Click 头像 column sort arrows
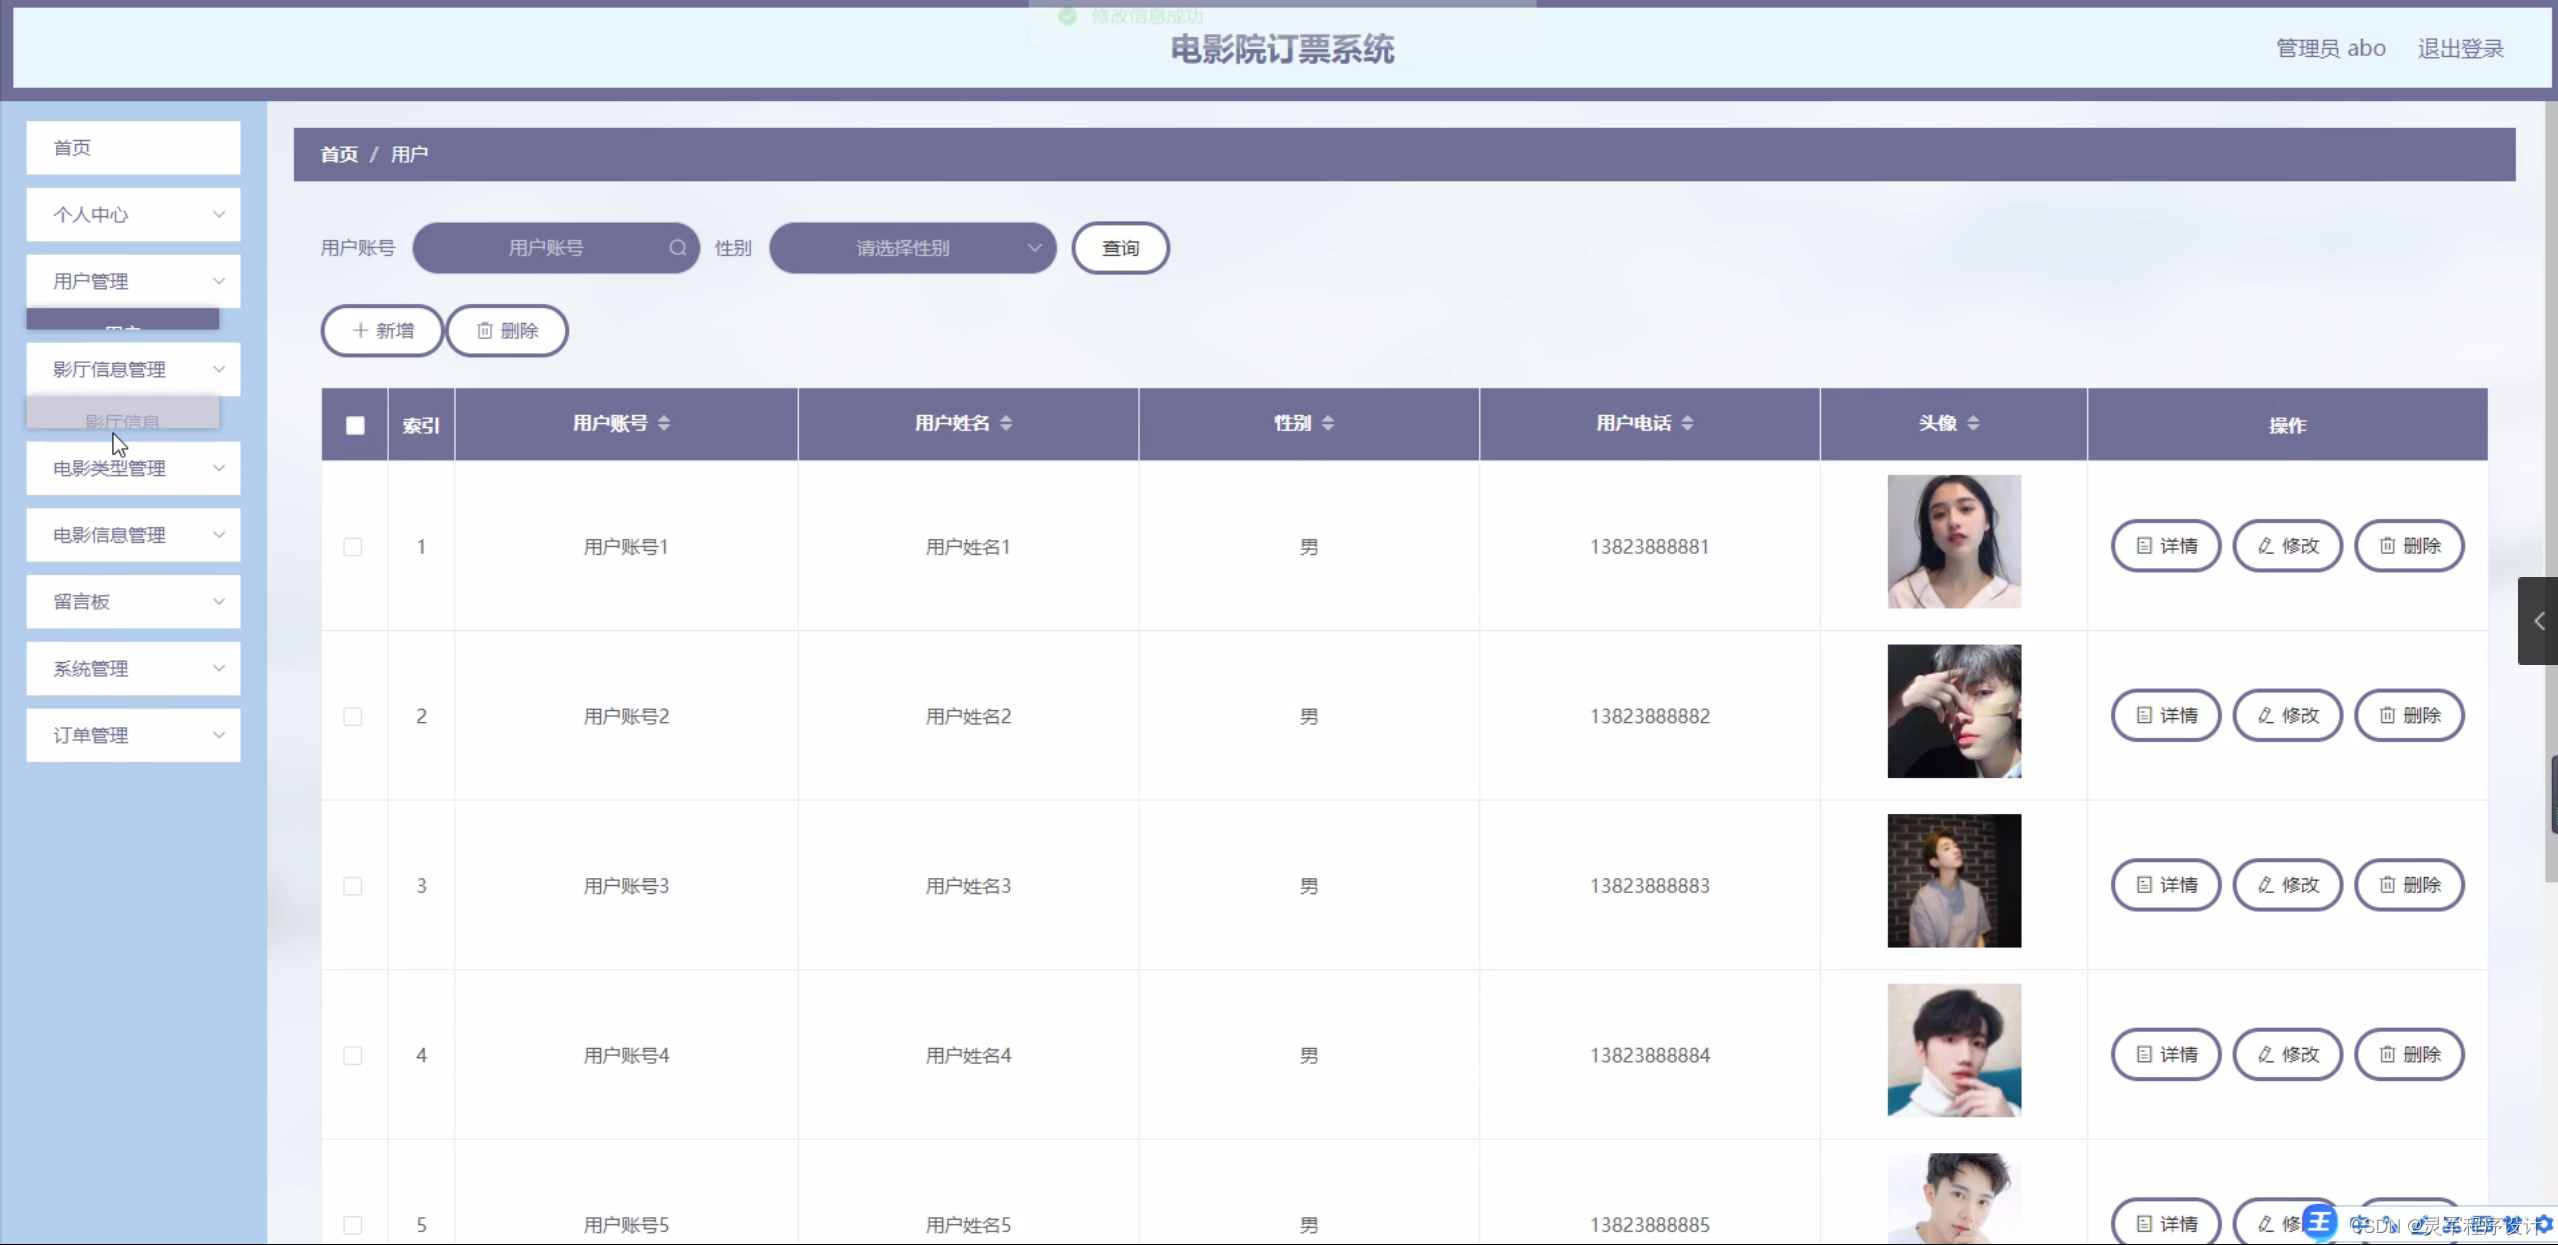The image size is (2558, 1245). pyautogui.click(x=1973, y=423)
